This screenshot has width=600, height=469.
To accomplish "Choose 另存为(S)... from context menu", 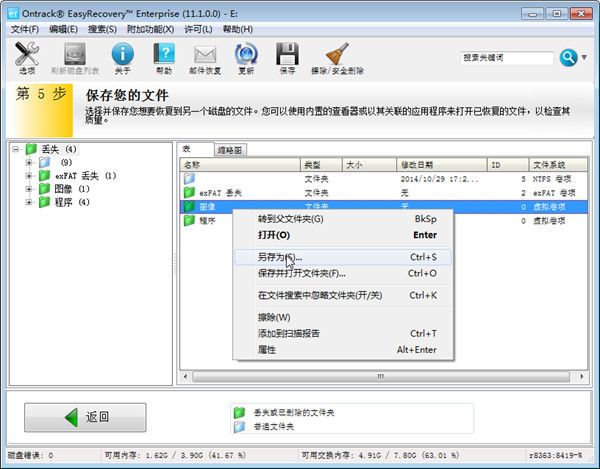I will coord(343,257).
